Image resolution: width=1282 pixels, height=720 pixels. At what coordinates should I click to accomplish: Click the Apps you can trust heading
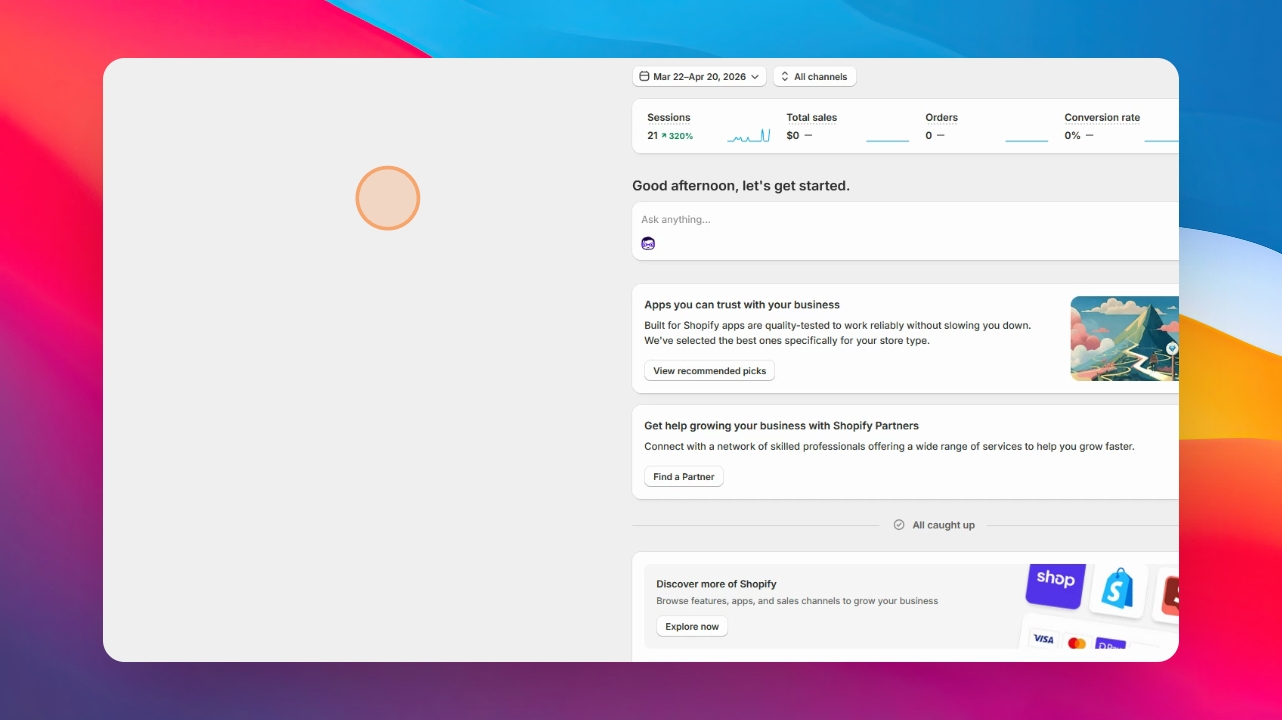(x=742, y=305)
